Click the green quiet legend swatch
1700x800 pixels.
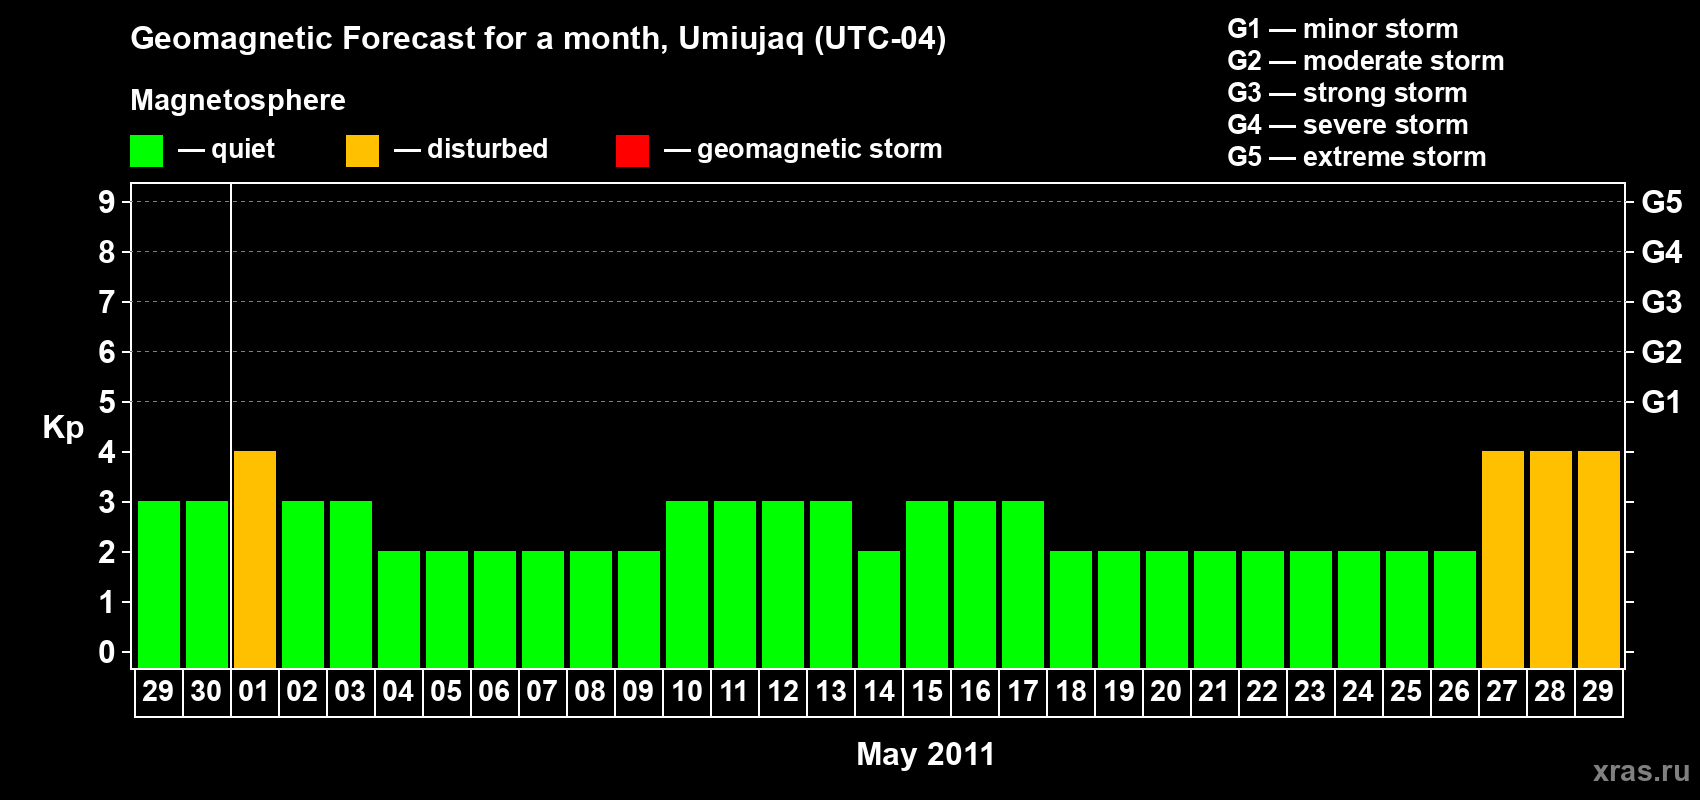(x=146, y=151)
